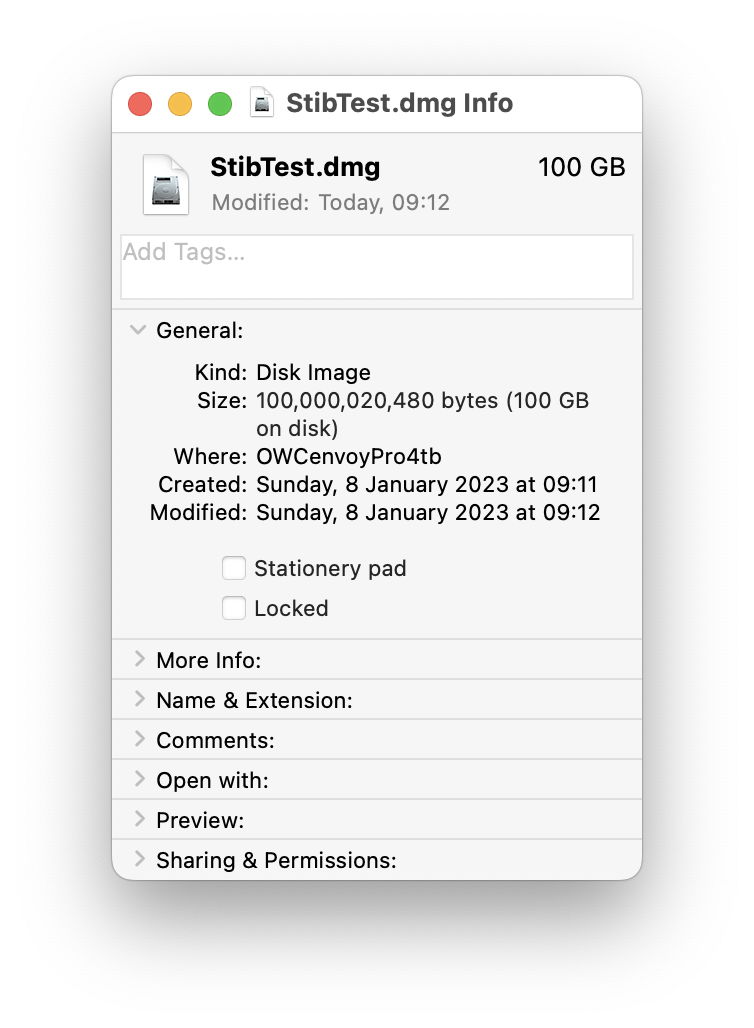Expand the Comments section
This screenshot has width=754, height=1028.
139,739
